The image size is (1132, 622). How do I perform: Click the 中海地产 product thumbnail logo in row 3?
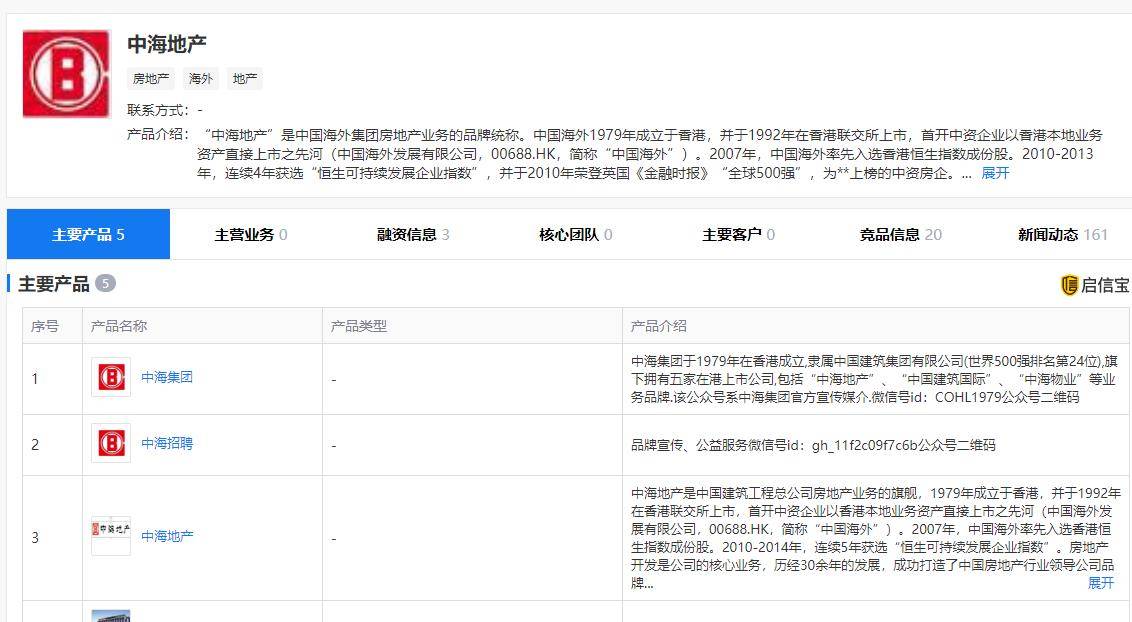[110, 535]
